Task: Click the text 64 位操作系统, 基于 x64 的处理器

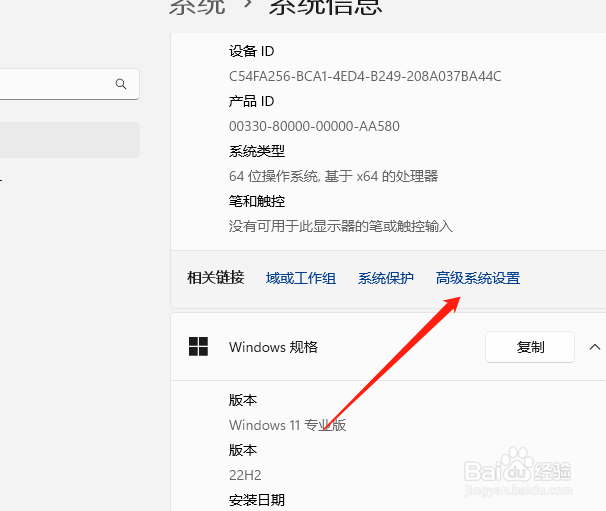Action: [333, 176]
